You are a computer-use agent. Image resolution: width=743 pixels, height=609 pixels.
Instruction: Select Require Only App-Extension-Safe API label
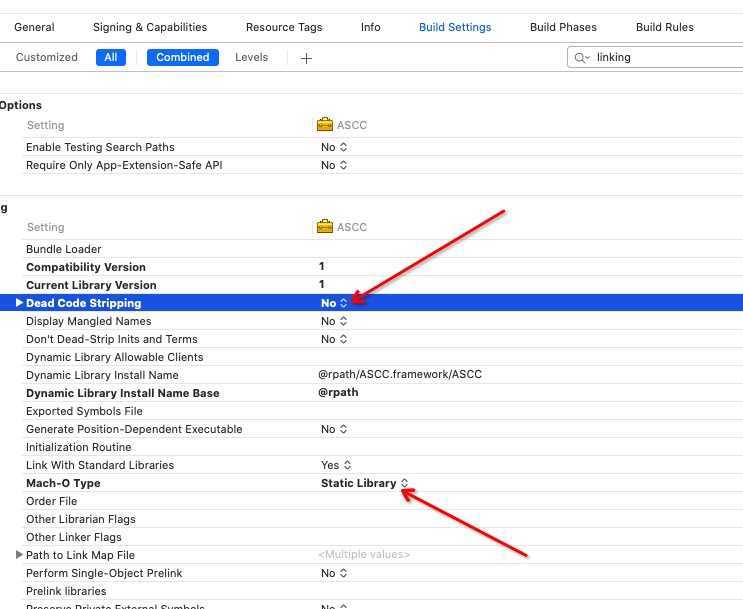point(124,165)
